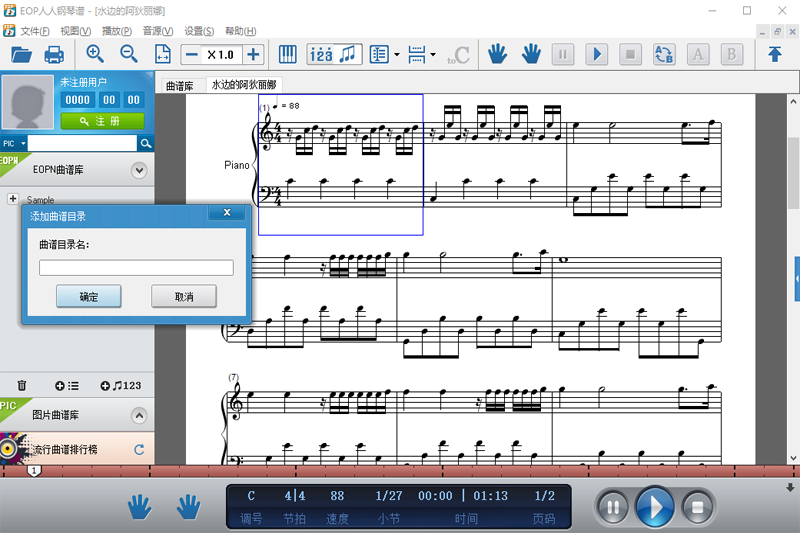Click the red timeline progress bar

tap(400, 471)
